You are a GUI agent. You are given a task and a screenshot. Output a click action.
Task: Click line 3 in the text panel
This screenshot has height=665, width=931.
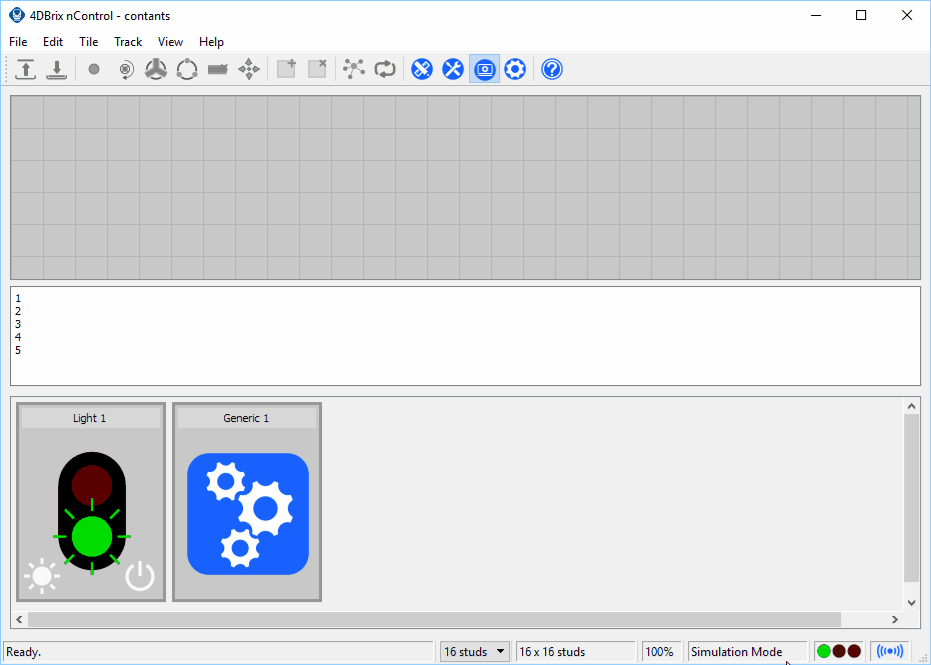[18, 324]
